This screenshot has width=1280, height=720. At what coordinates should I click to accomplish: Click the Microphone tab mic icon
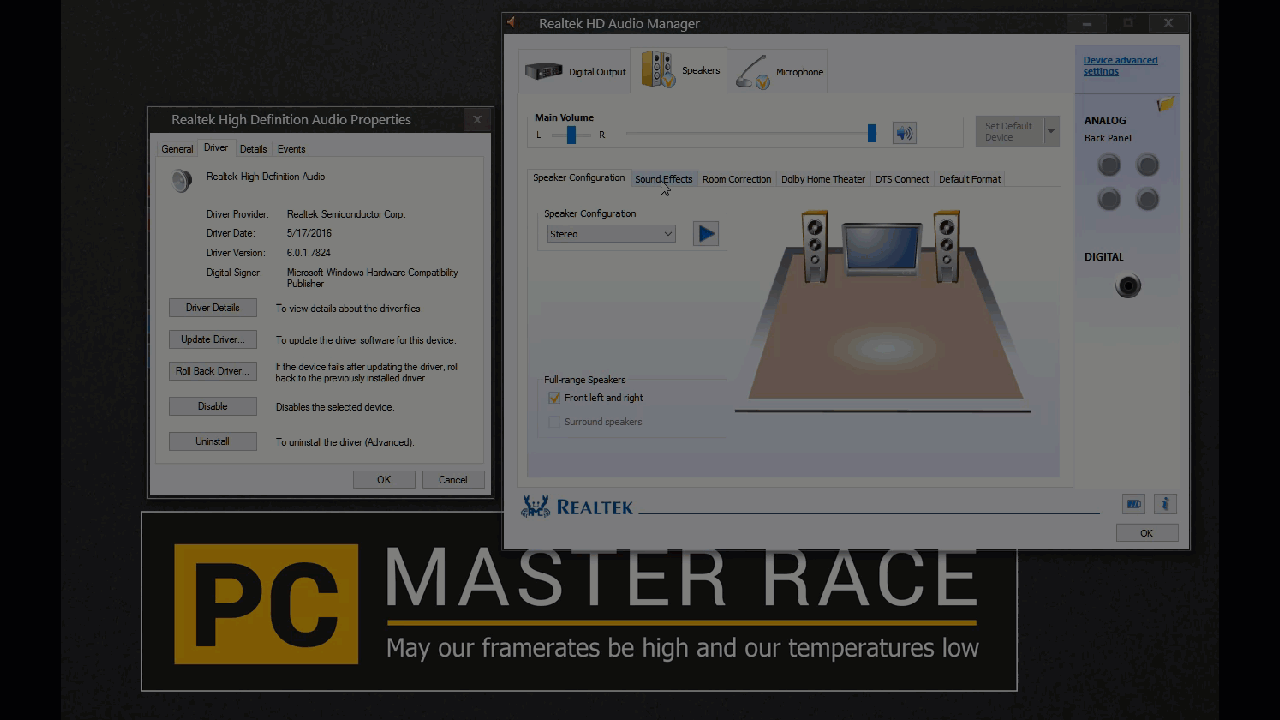pos(752,73)
